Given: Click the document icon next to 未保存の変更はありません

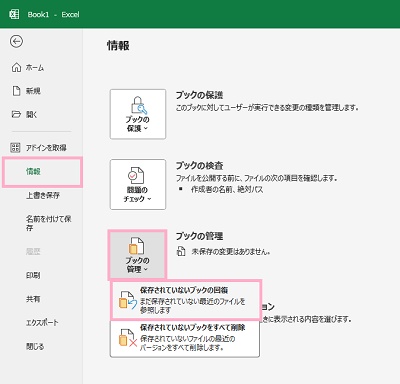Looking at the screenshot, I should [x=181, y=251].
